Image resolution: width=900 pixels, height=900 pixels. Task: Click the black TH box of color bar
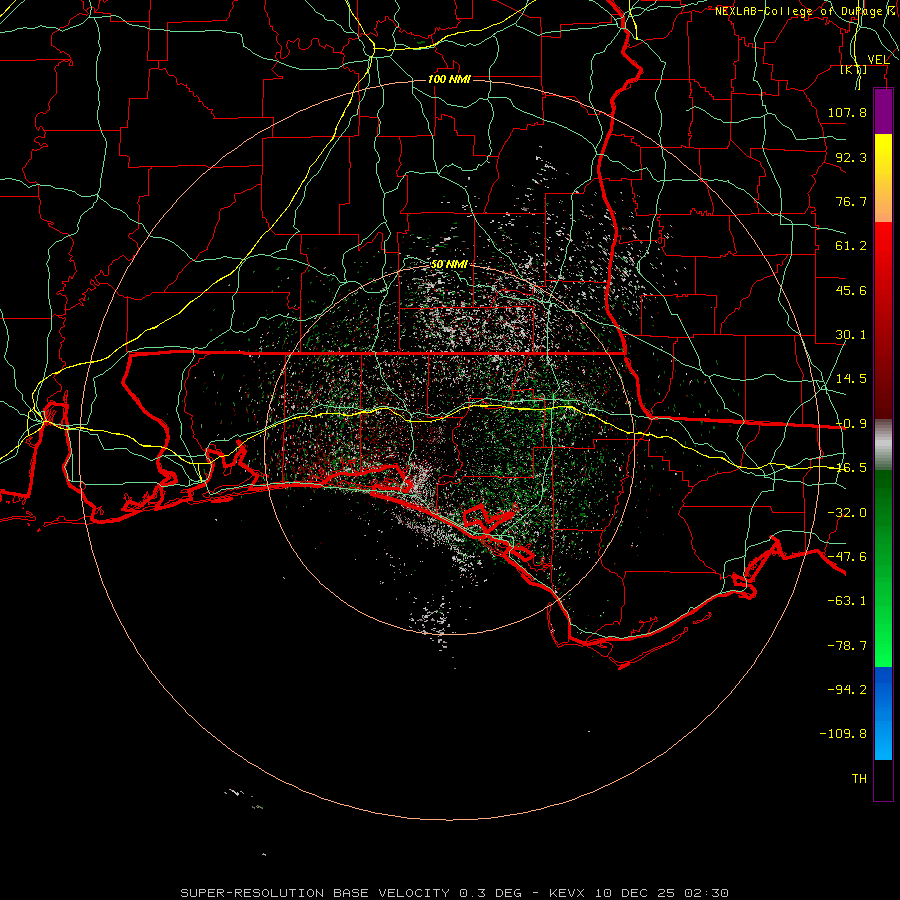(x=883, y=779)
